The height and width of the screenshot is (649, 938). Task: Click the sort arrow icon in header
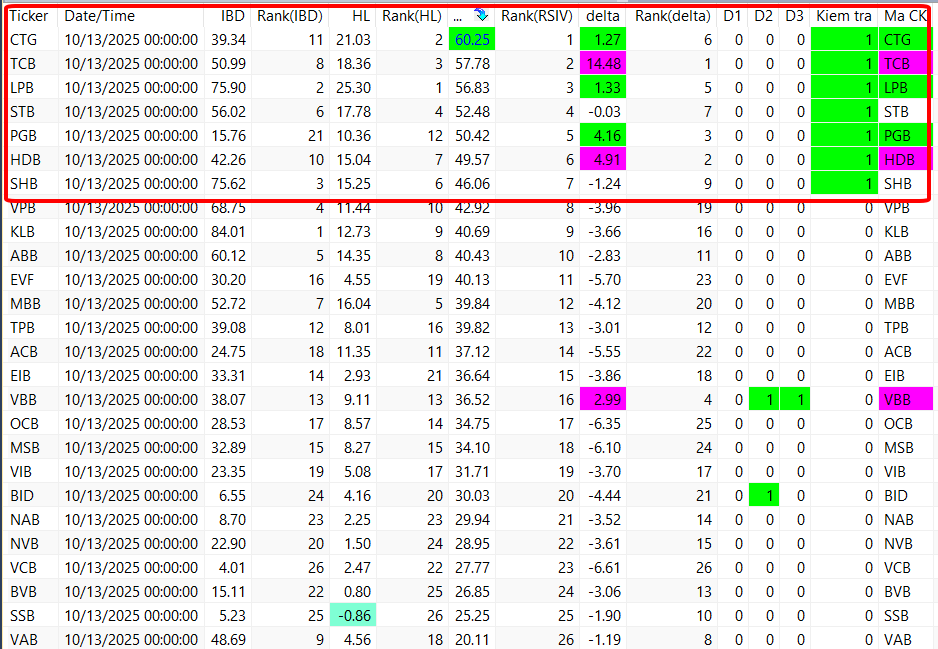[480, 16]
